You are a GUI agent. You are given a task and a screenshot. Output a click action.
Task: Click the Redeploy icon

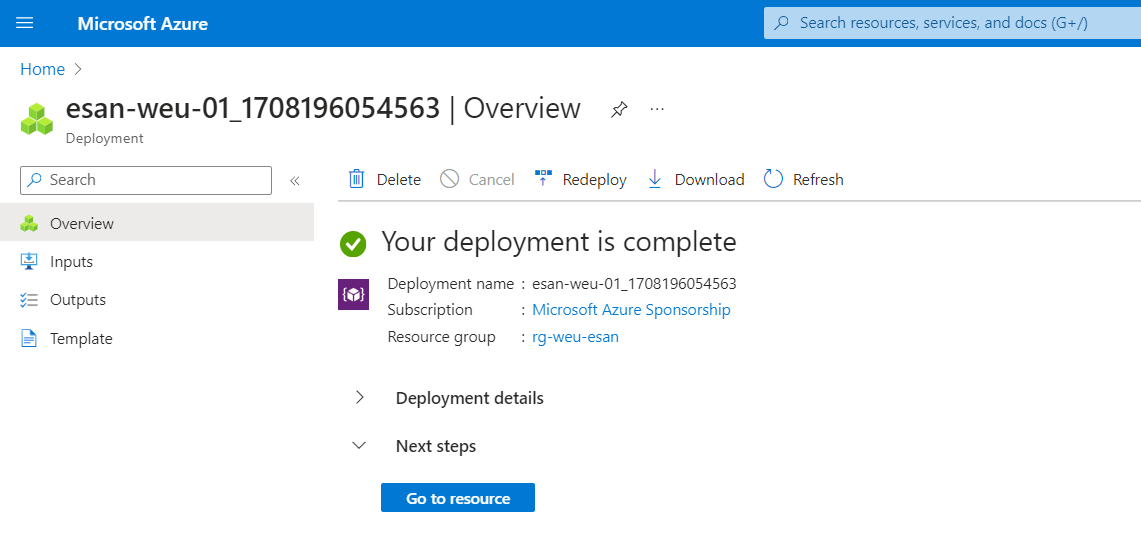coord(544,179)
